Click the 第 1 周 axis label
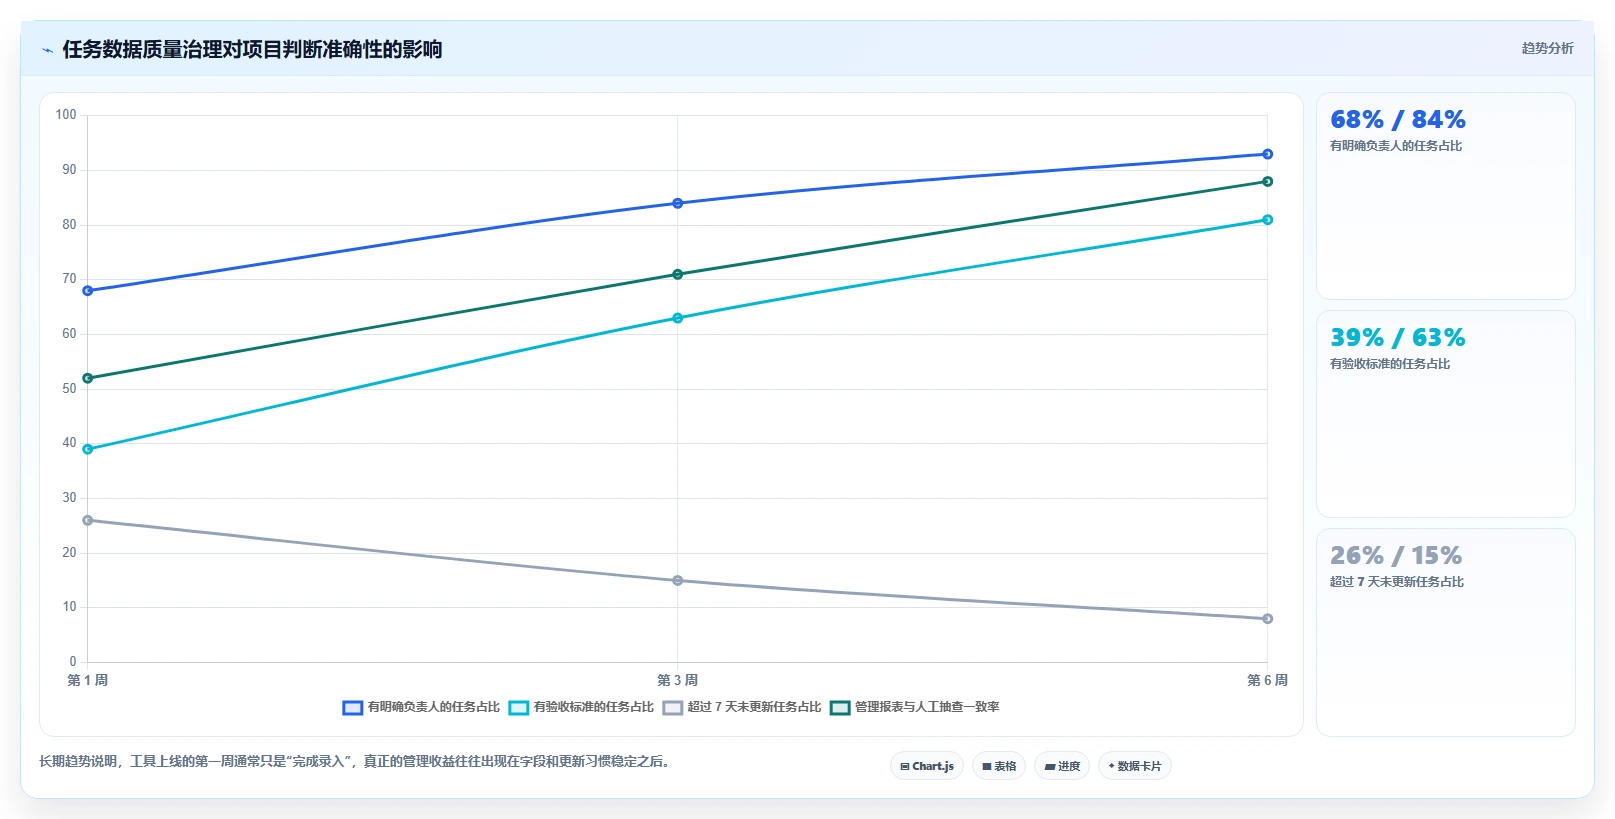This screenshot has width=1615, height=819. pyautogui.click(x=88, y=680)
